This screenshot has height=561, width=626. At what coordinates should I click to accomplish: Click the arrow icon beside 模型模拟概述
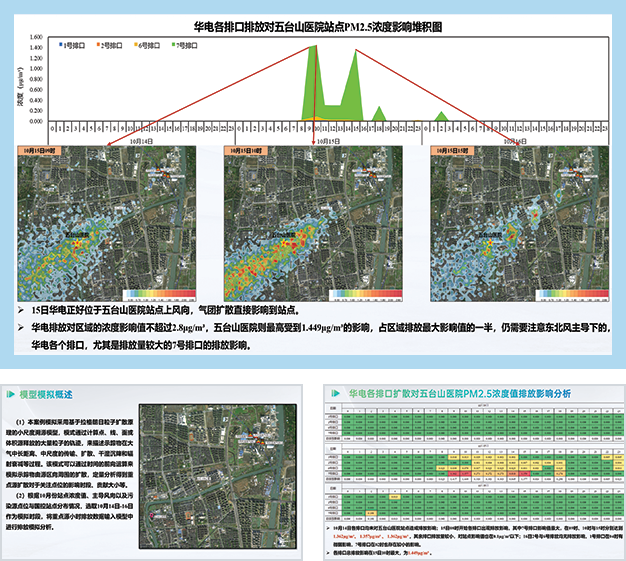click(11, 394)
